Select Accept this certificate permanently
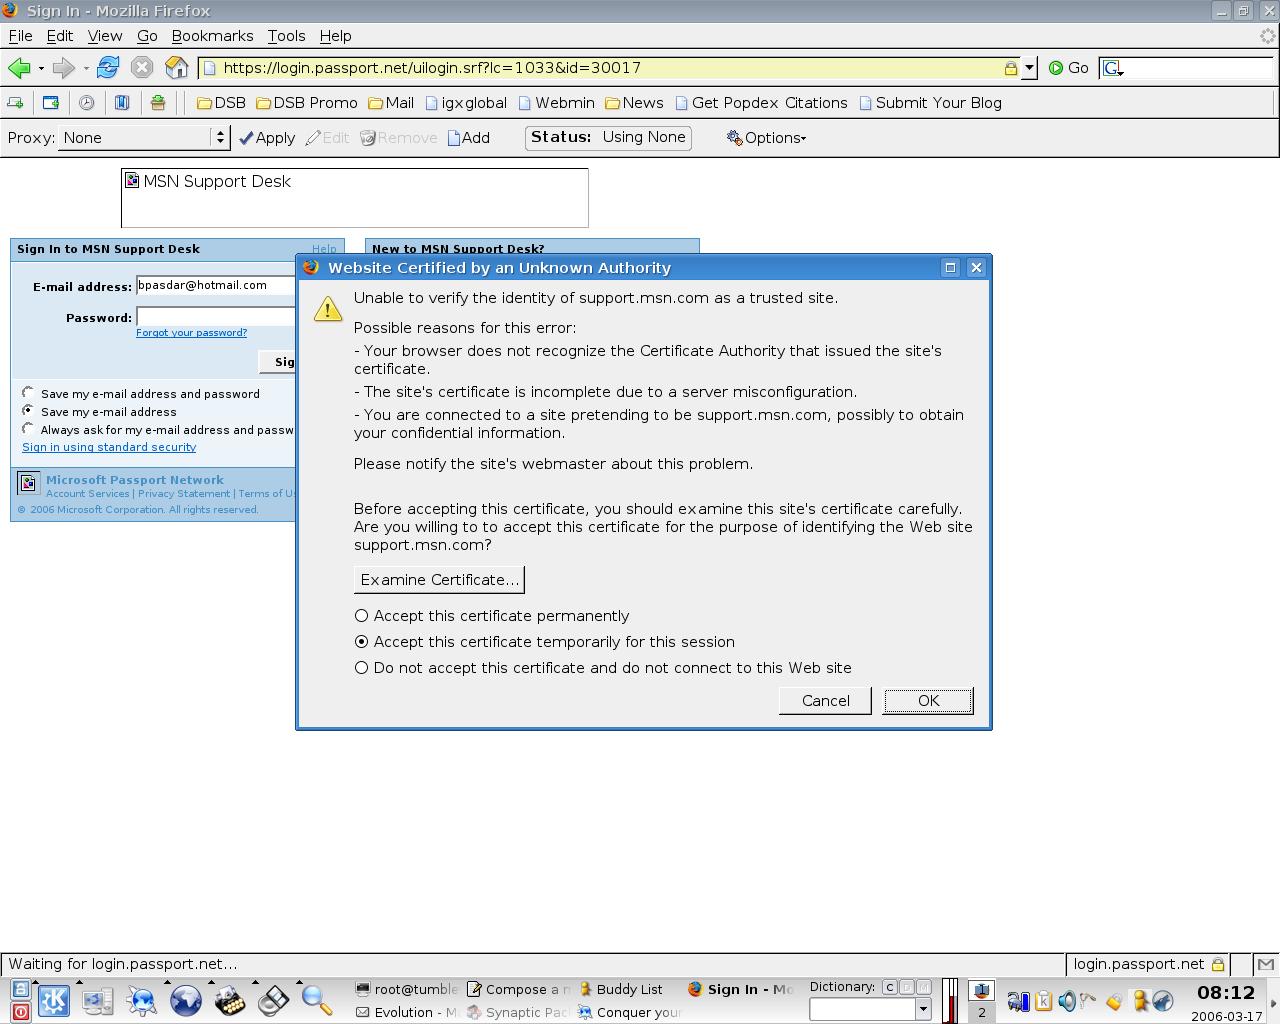The width and height of the screenshot is (1280, 1024). (362, 616)
